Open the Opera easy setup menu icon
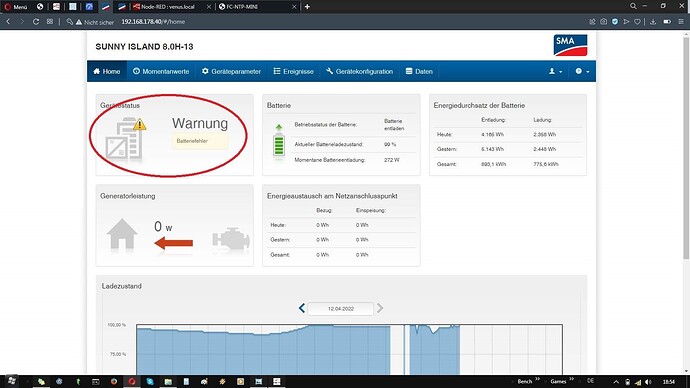Viewport: 690px width, 388px height. [x=681, y=22]
